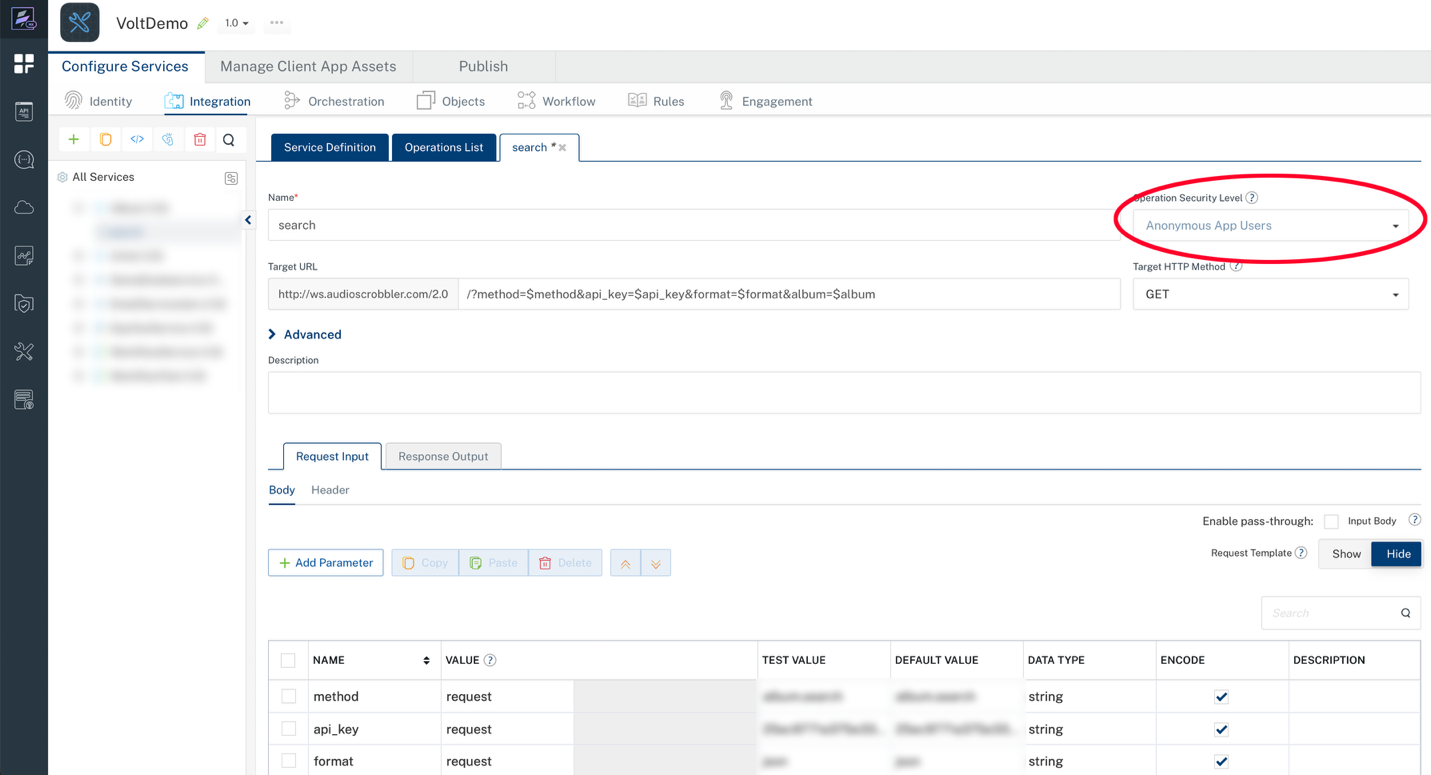Click into the Description text field

tap(843, 393)
